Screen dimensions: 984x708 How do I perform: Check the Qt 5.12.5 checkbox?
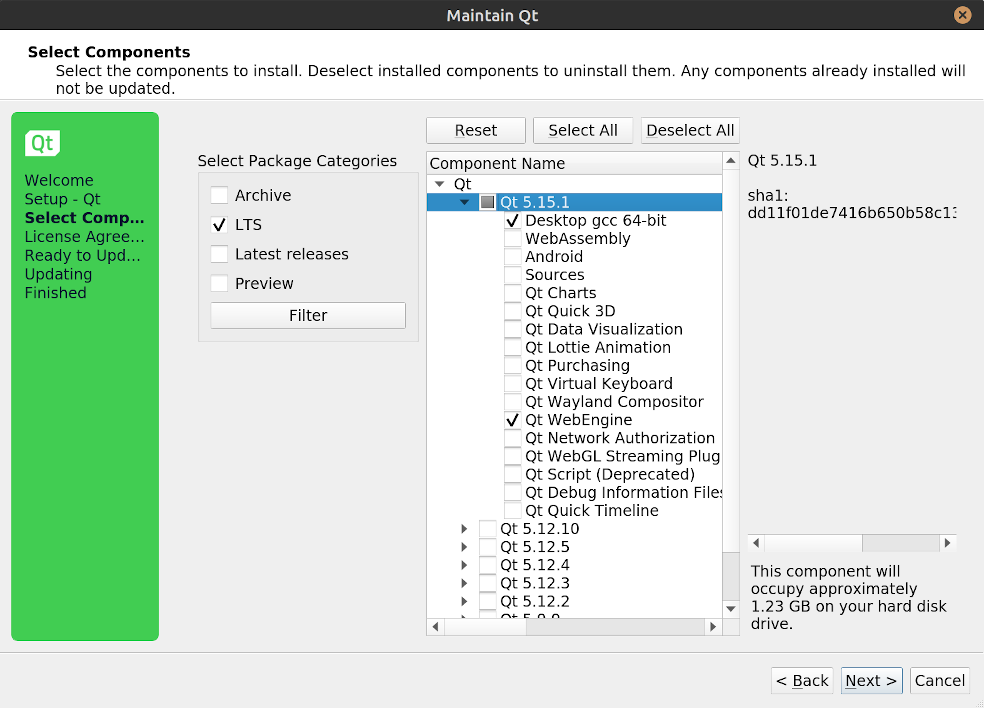pos(487,547)
